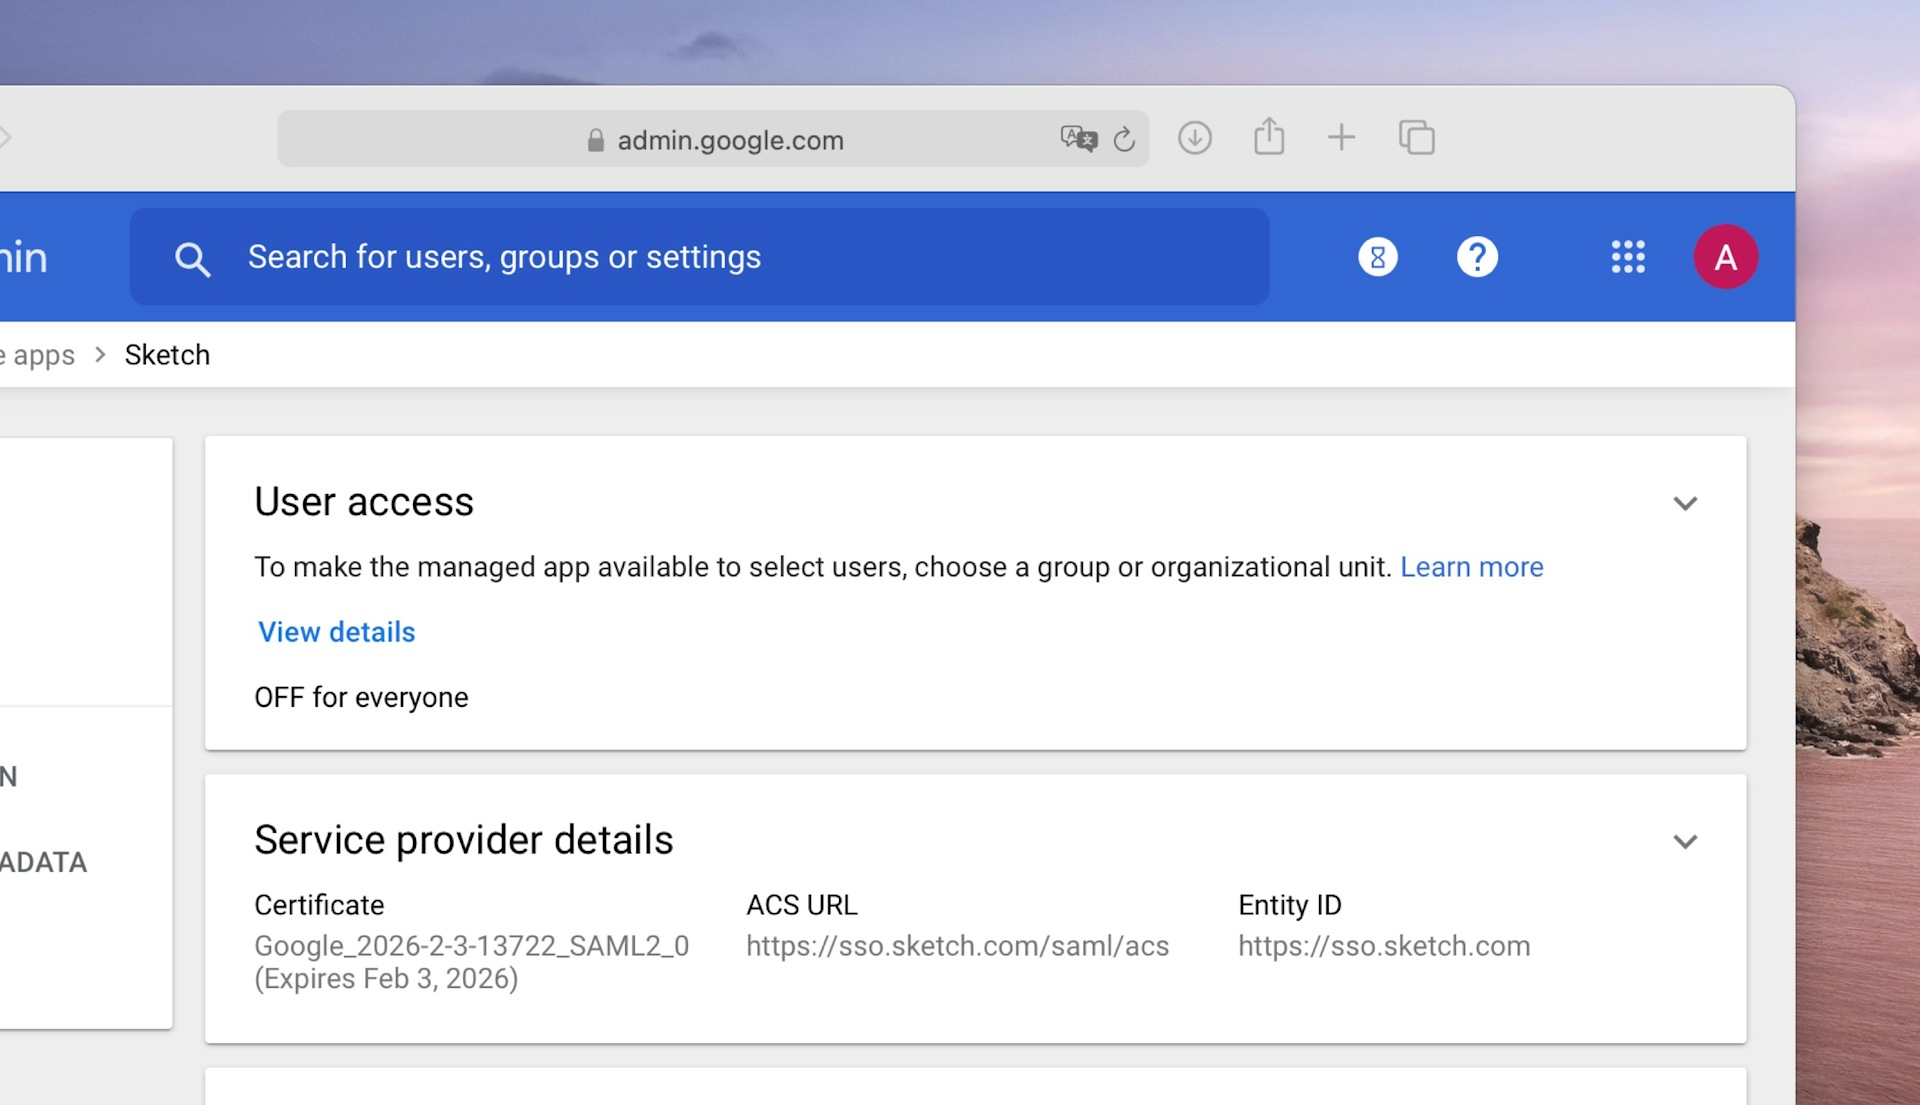Click the translate page icon in address bar
This screenshot has width=1920, height=1105.
click(1079, 138)
